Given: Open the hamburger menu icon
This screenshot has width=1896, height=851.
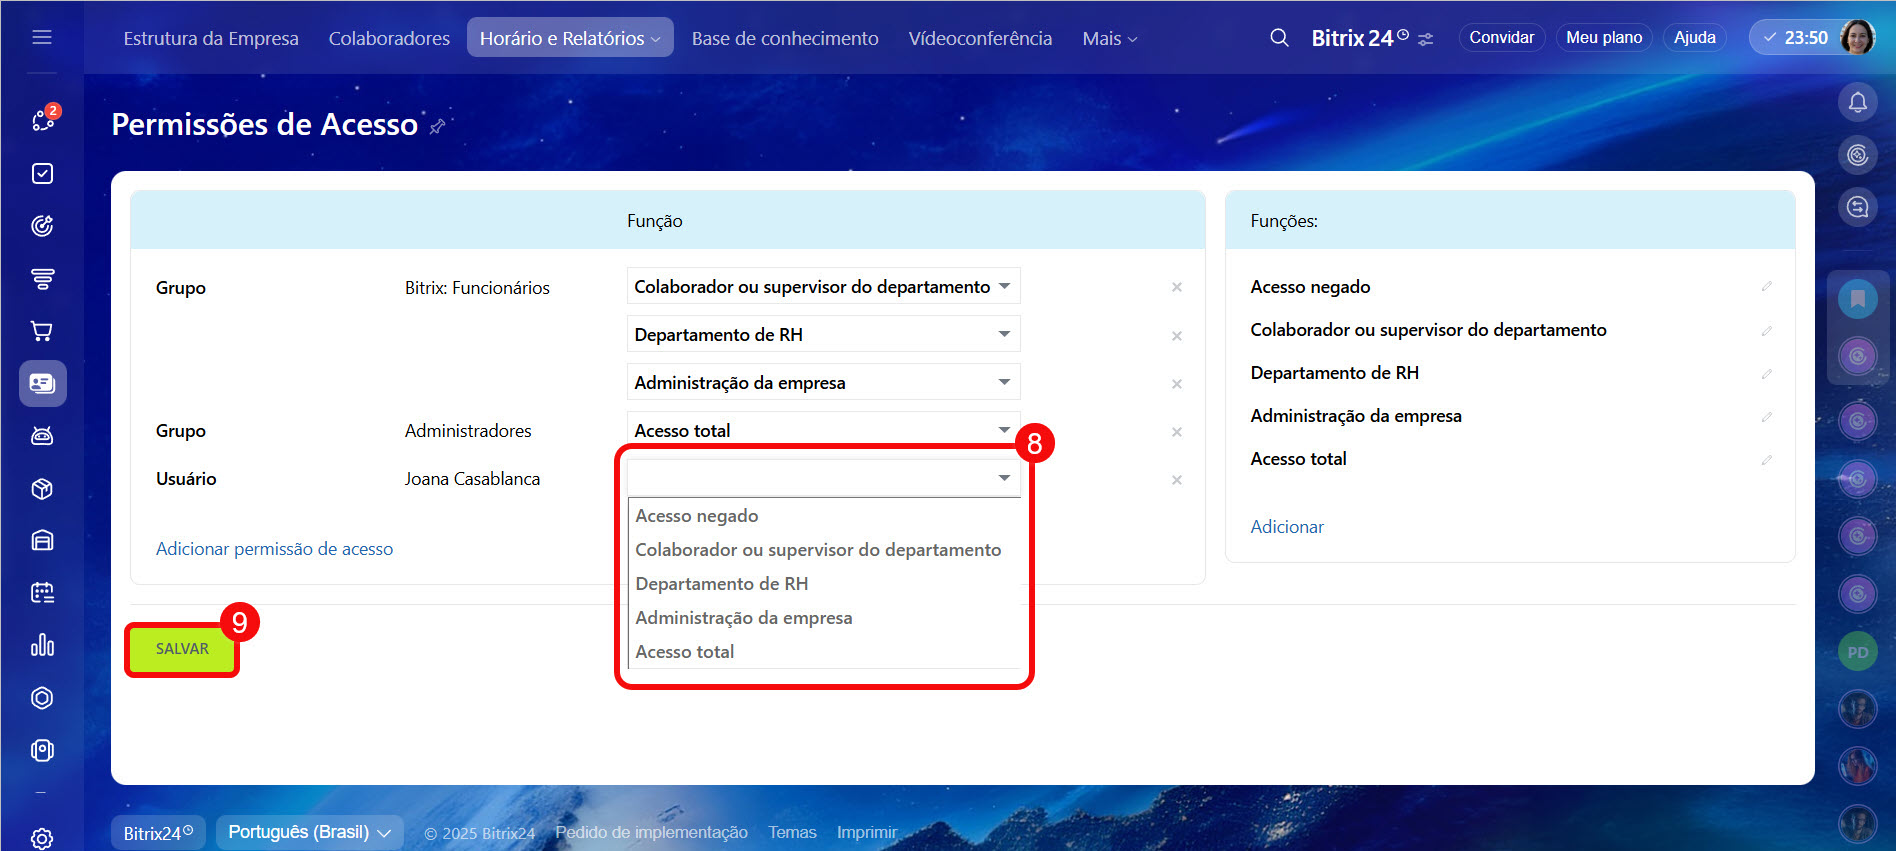Looking at the screenshot, I should click(x=42, y=38).
